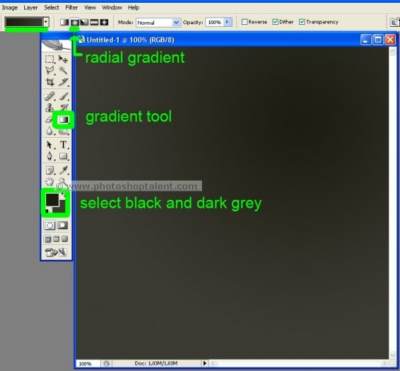Select the Crop tool

(x=50, y=82)
